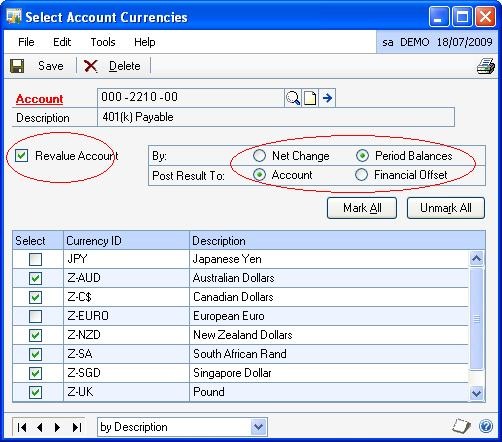Click the company name DEMO
Screen dimensions: 502x442
click(415, 42)
